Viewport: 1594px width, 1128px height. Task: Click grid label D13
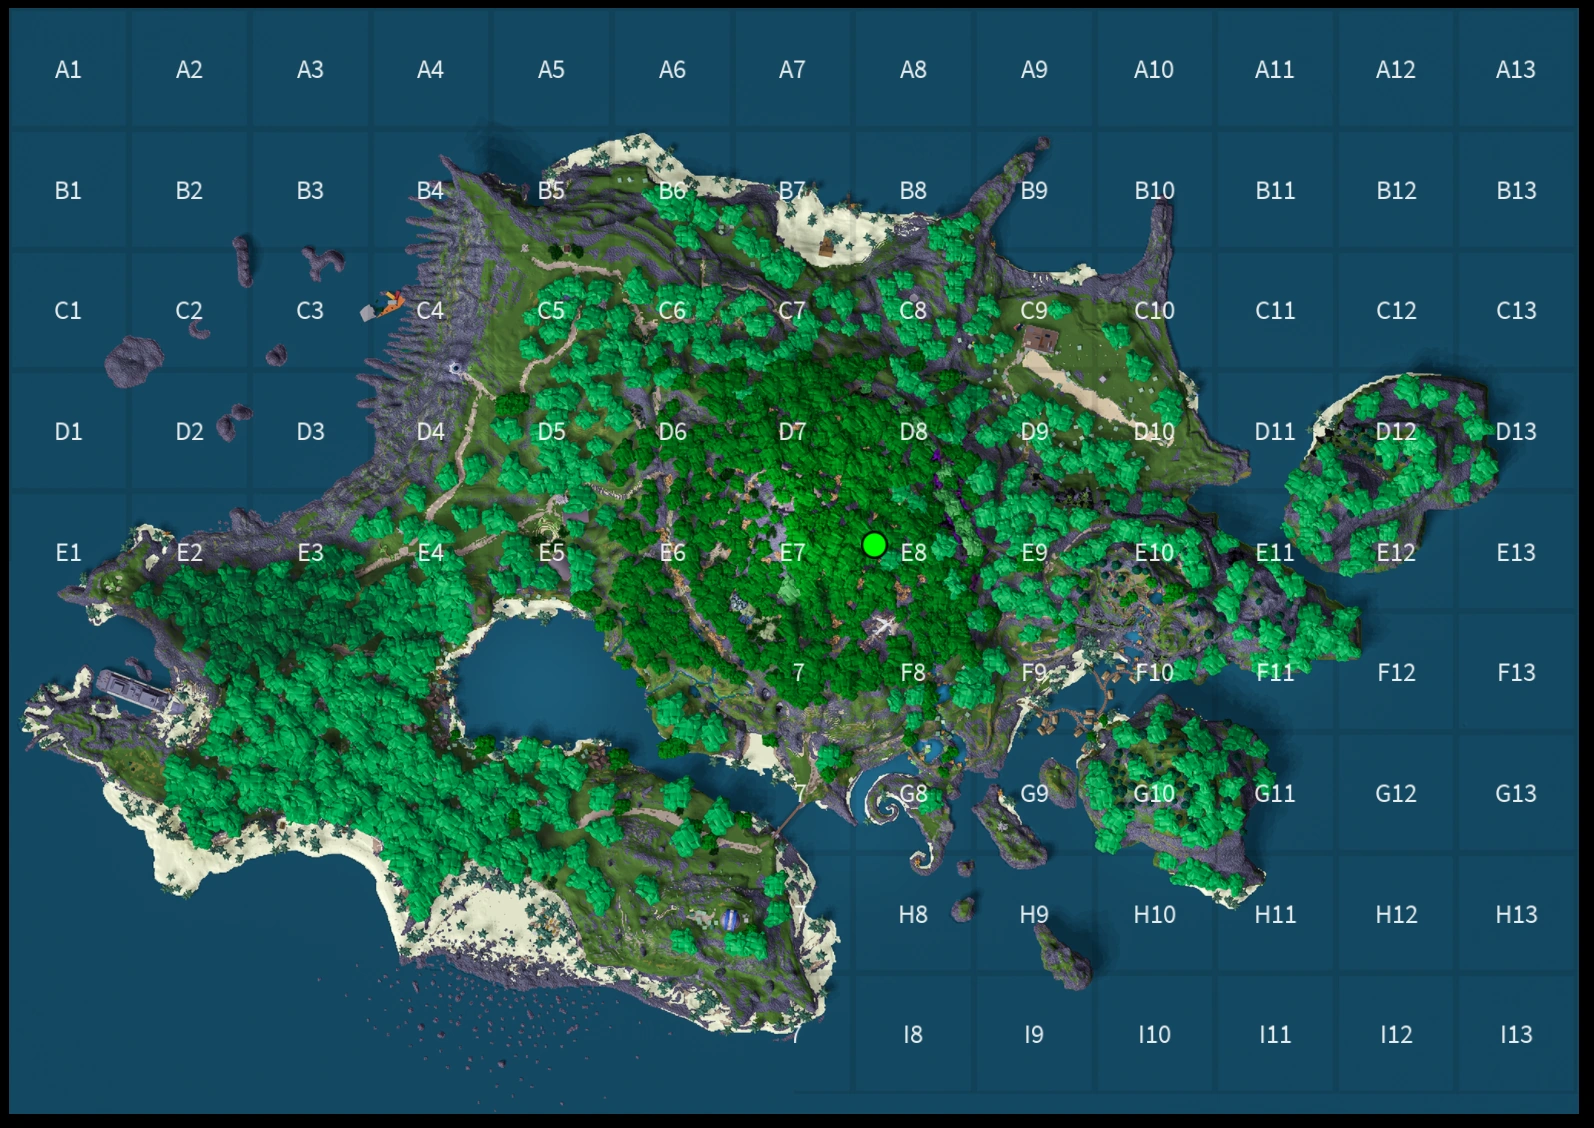pyautogui.click(x=1516, y=432)
